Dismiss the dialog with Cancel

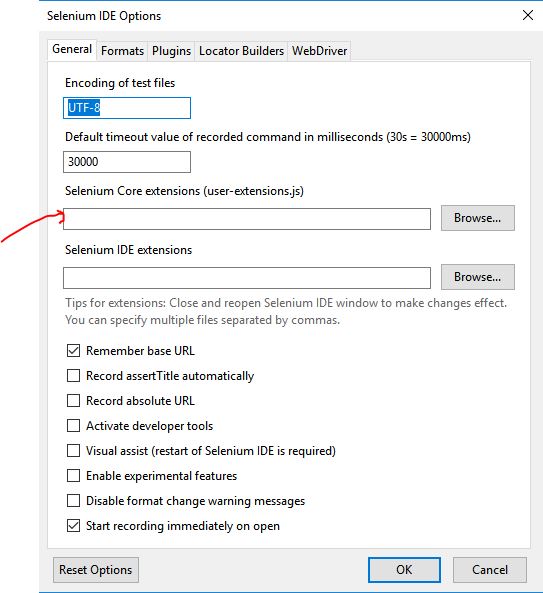pyautogui.click(x=490, y=570)
